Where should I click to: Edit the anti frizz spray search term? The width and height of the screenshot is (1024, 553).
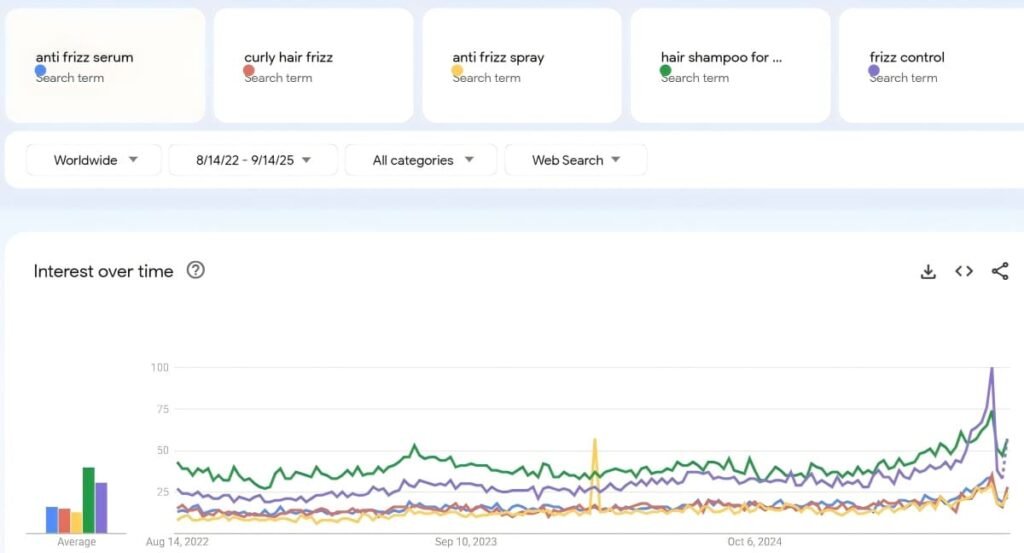coord(498,57)
